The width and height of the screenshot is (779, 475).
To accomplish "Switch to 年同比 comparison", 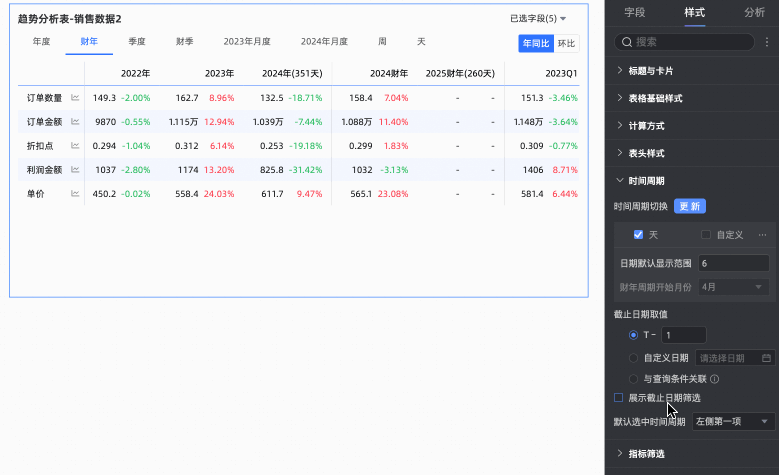I will point(536,43).
